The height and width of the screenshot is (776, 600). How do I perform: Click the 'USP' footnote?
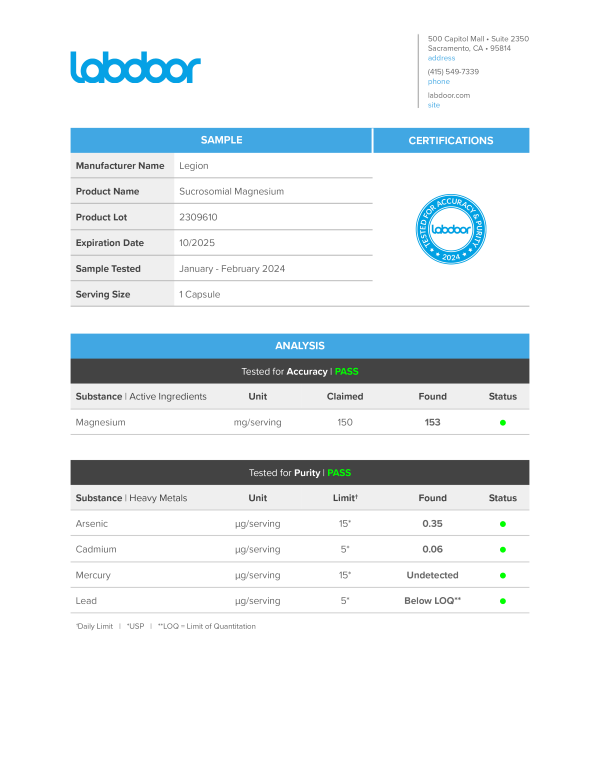(135, 627)
